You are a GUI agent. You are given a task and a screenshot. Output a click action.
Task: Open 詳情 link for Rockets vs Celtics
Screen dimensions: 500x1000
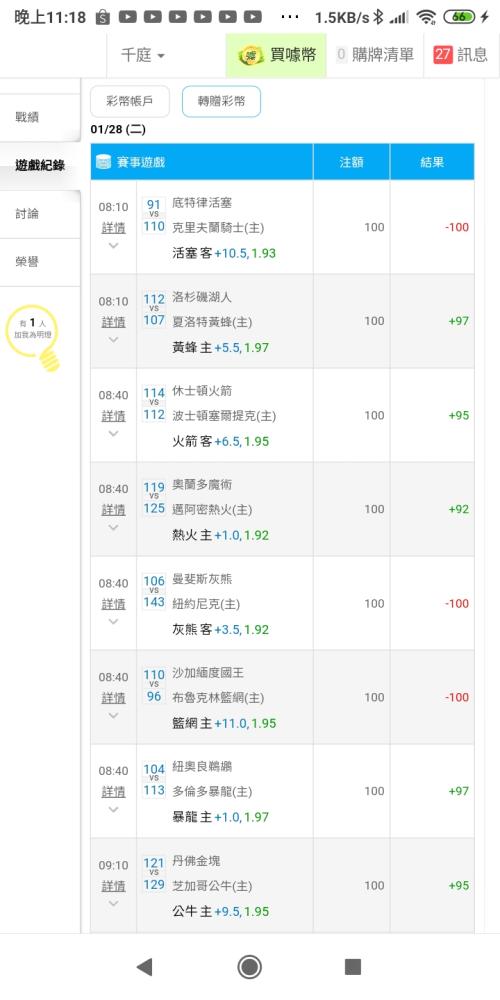(113, 416)
